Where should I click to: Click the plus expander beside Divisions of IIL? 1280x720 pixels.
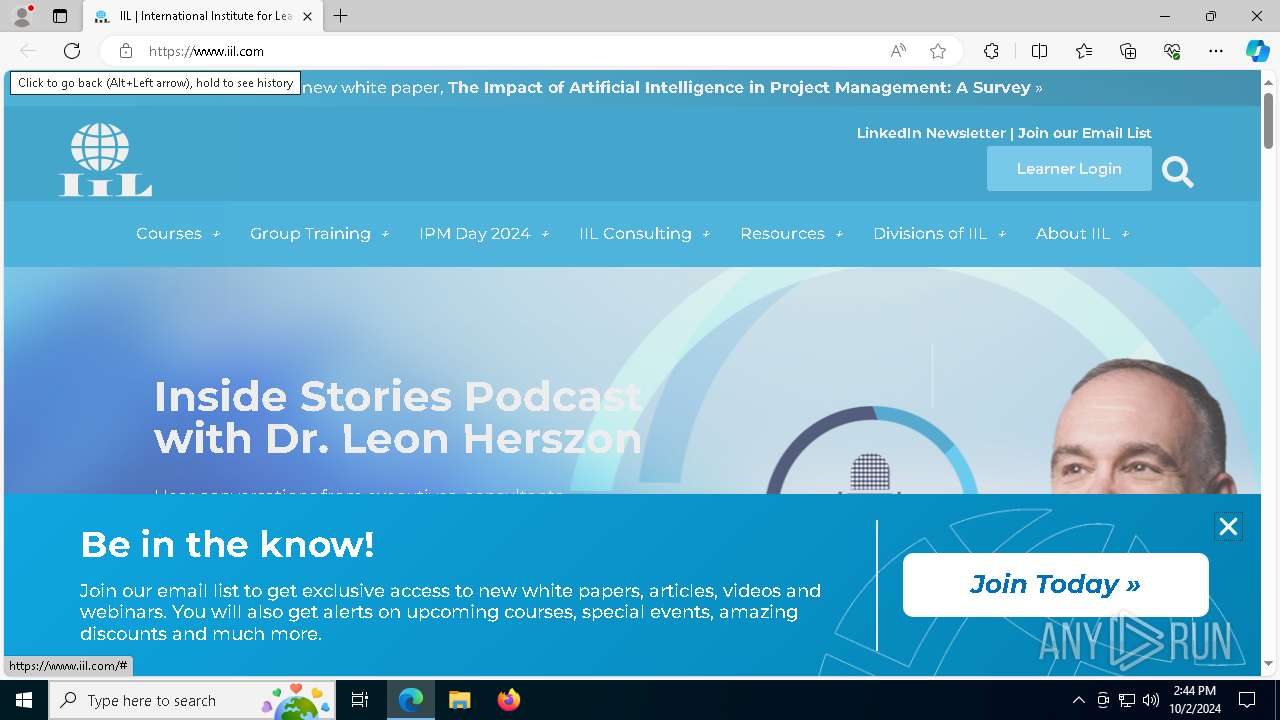1001,234
